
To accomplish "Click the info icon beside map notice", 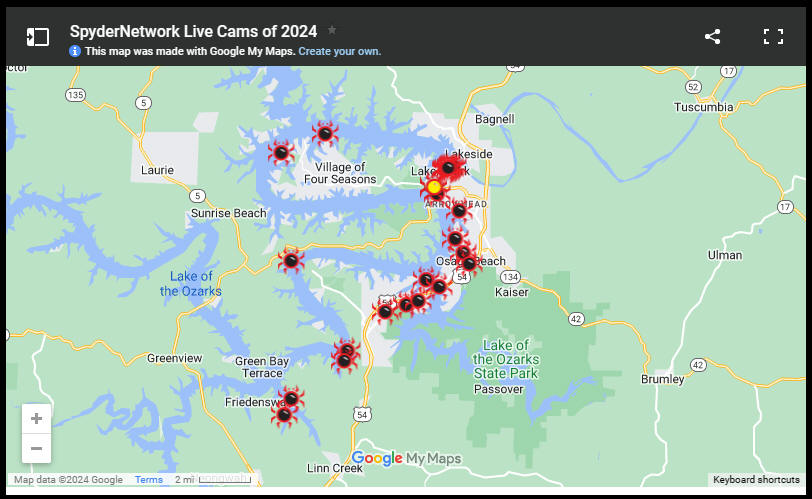I will click(75, 51).
